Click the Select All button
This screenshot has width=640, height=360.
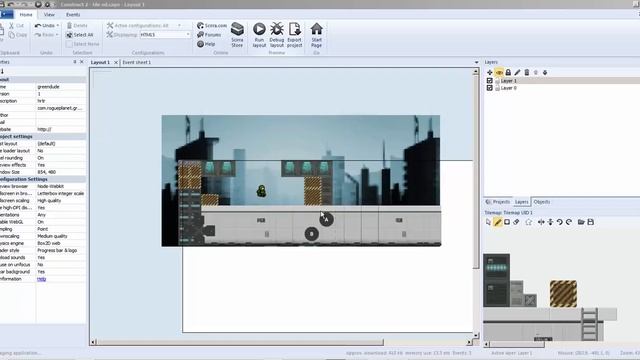(80, 35)
